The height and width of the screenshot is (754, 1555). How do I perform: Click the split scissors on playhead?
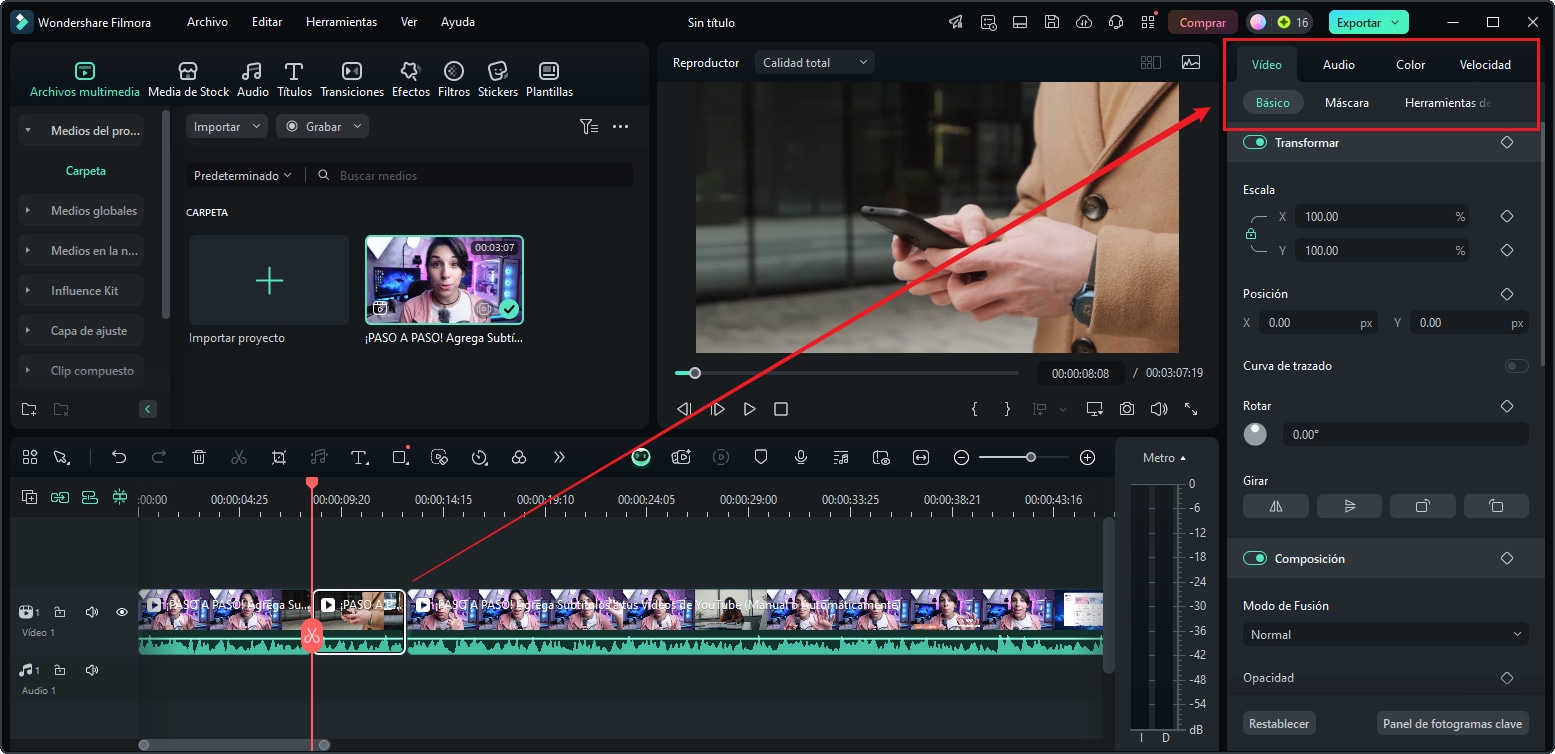pos(312,635)
